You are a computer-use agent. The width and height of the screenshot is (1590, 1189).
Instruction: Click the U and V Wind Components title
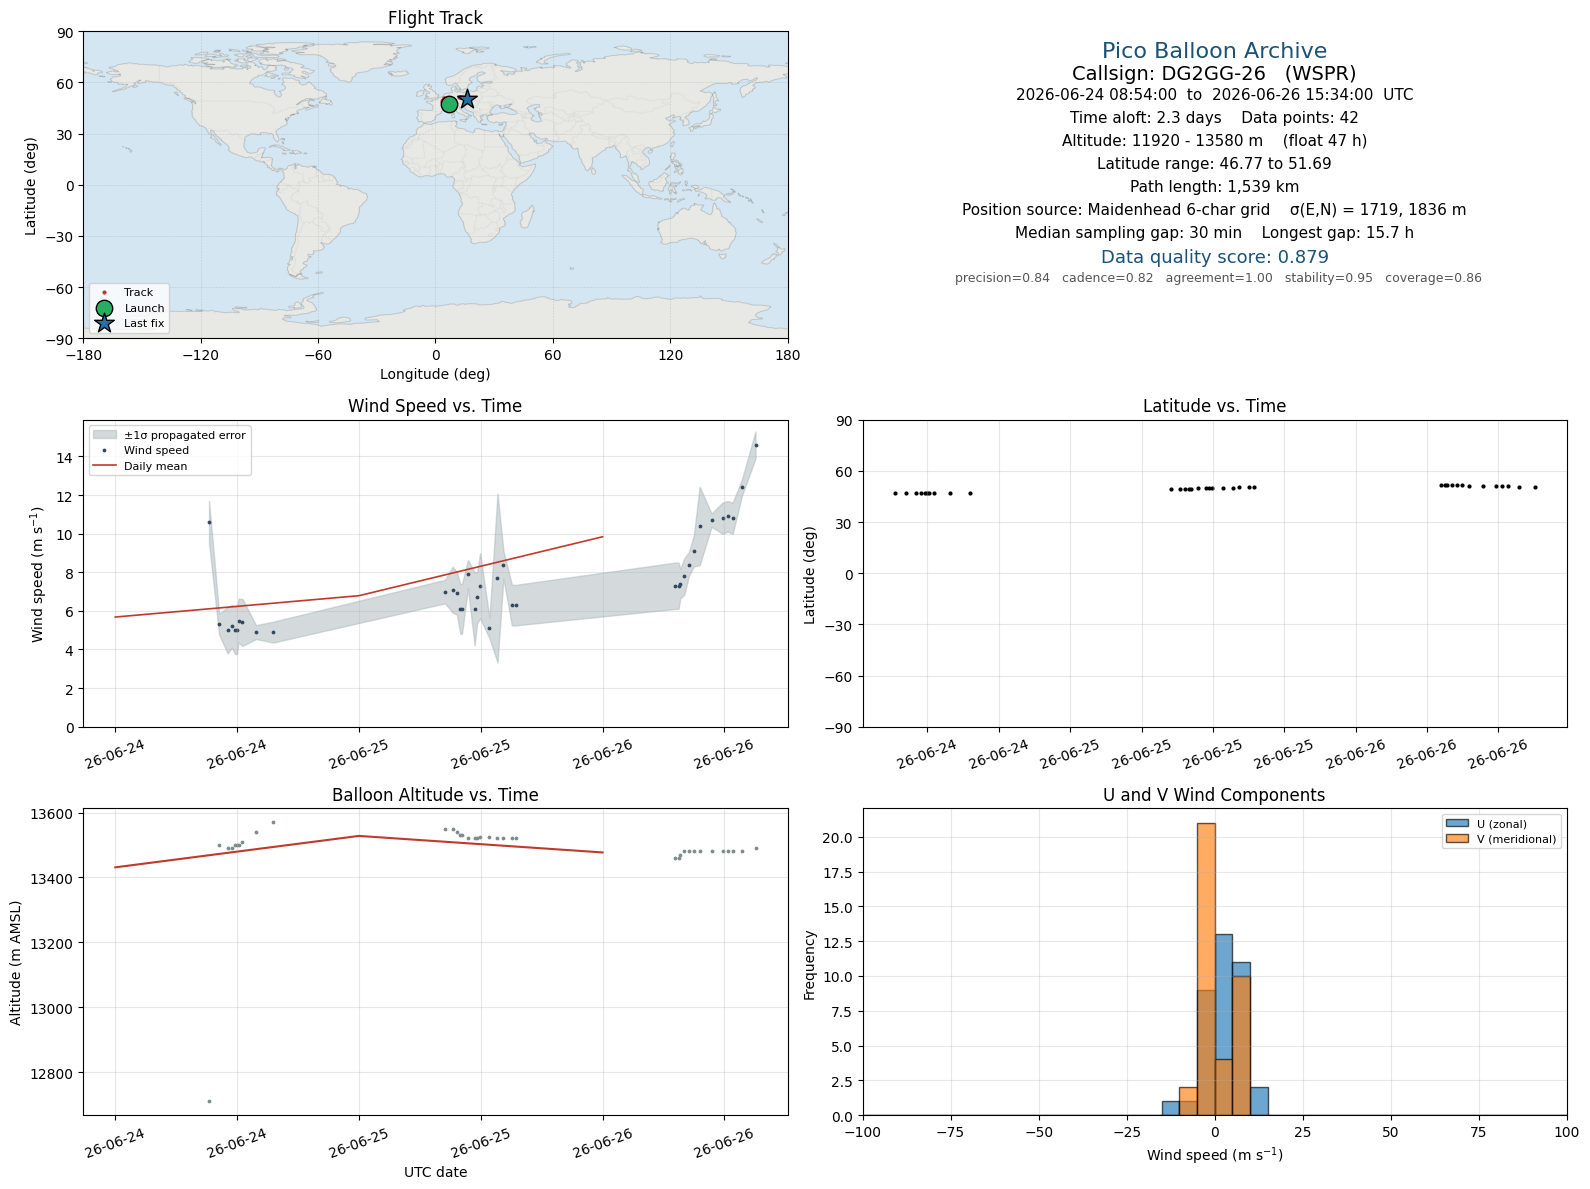tap(1214, 795)
